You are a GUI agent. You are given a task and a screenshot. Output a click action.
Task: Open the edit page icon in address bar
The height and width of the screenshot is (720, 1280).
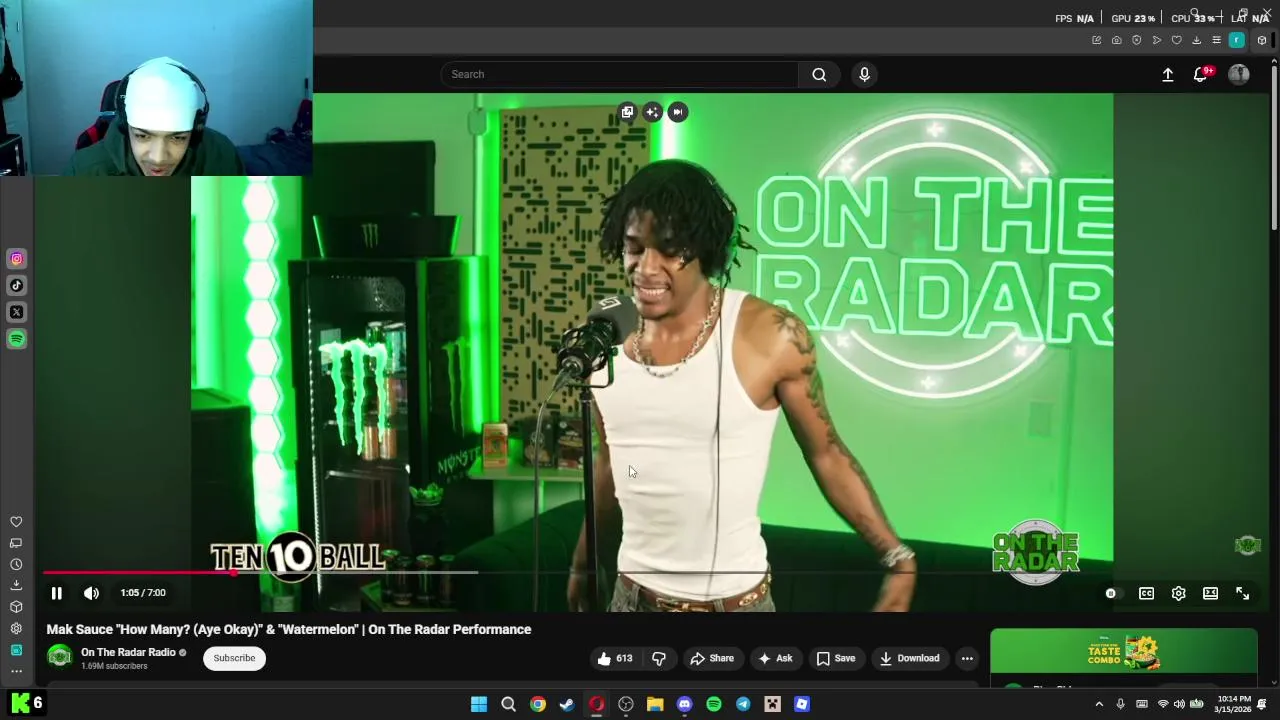point(1096,40)
